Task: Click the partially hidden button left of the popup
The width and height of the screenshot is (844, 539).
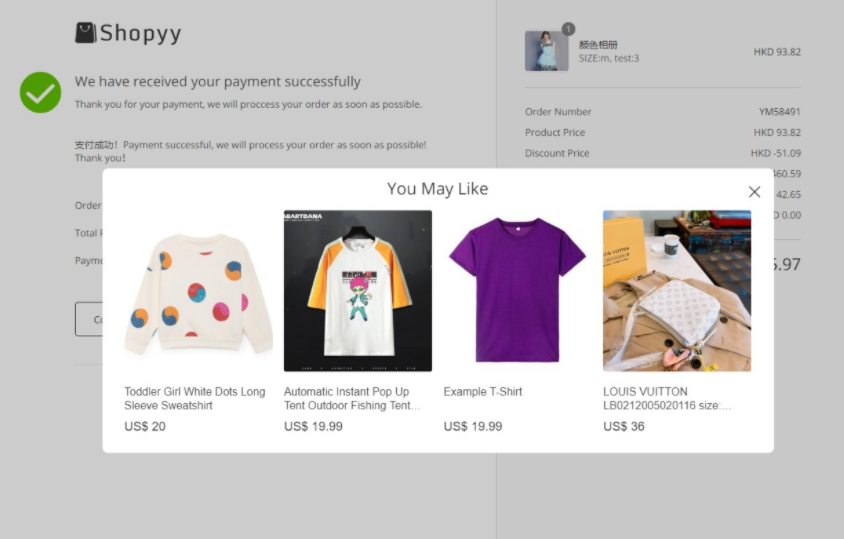Action: (x=89, y=319)
